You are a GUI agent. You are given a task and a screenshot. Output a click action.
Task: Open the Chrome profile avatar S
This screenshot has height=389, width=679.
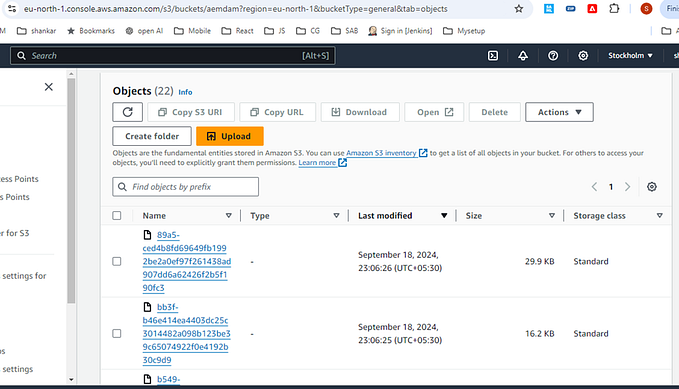click(x=646, y=8)
